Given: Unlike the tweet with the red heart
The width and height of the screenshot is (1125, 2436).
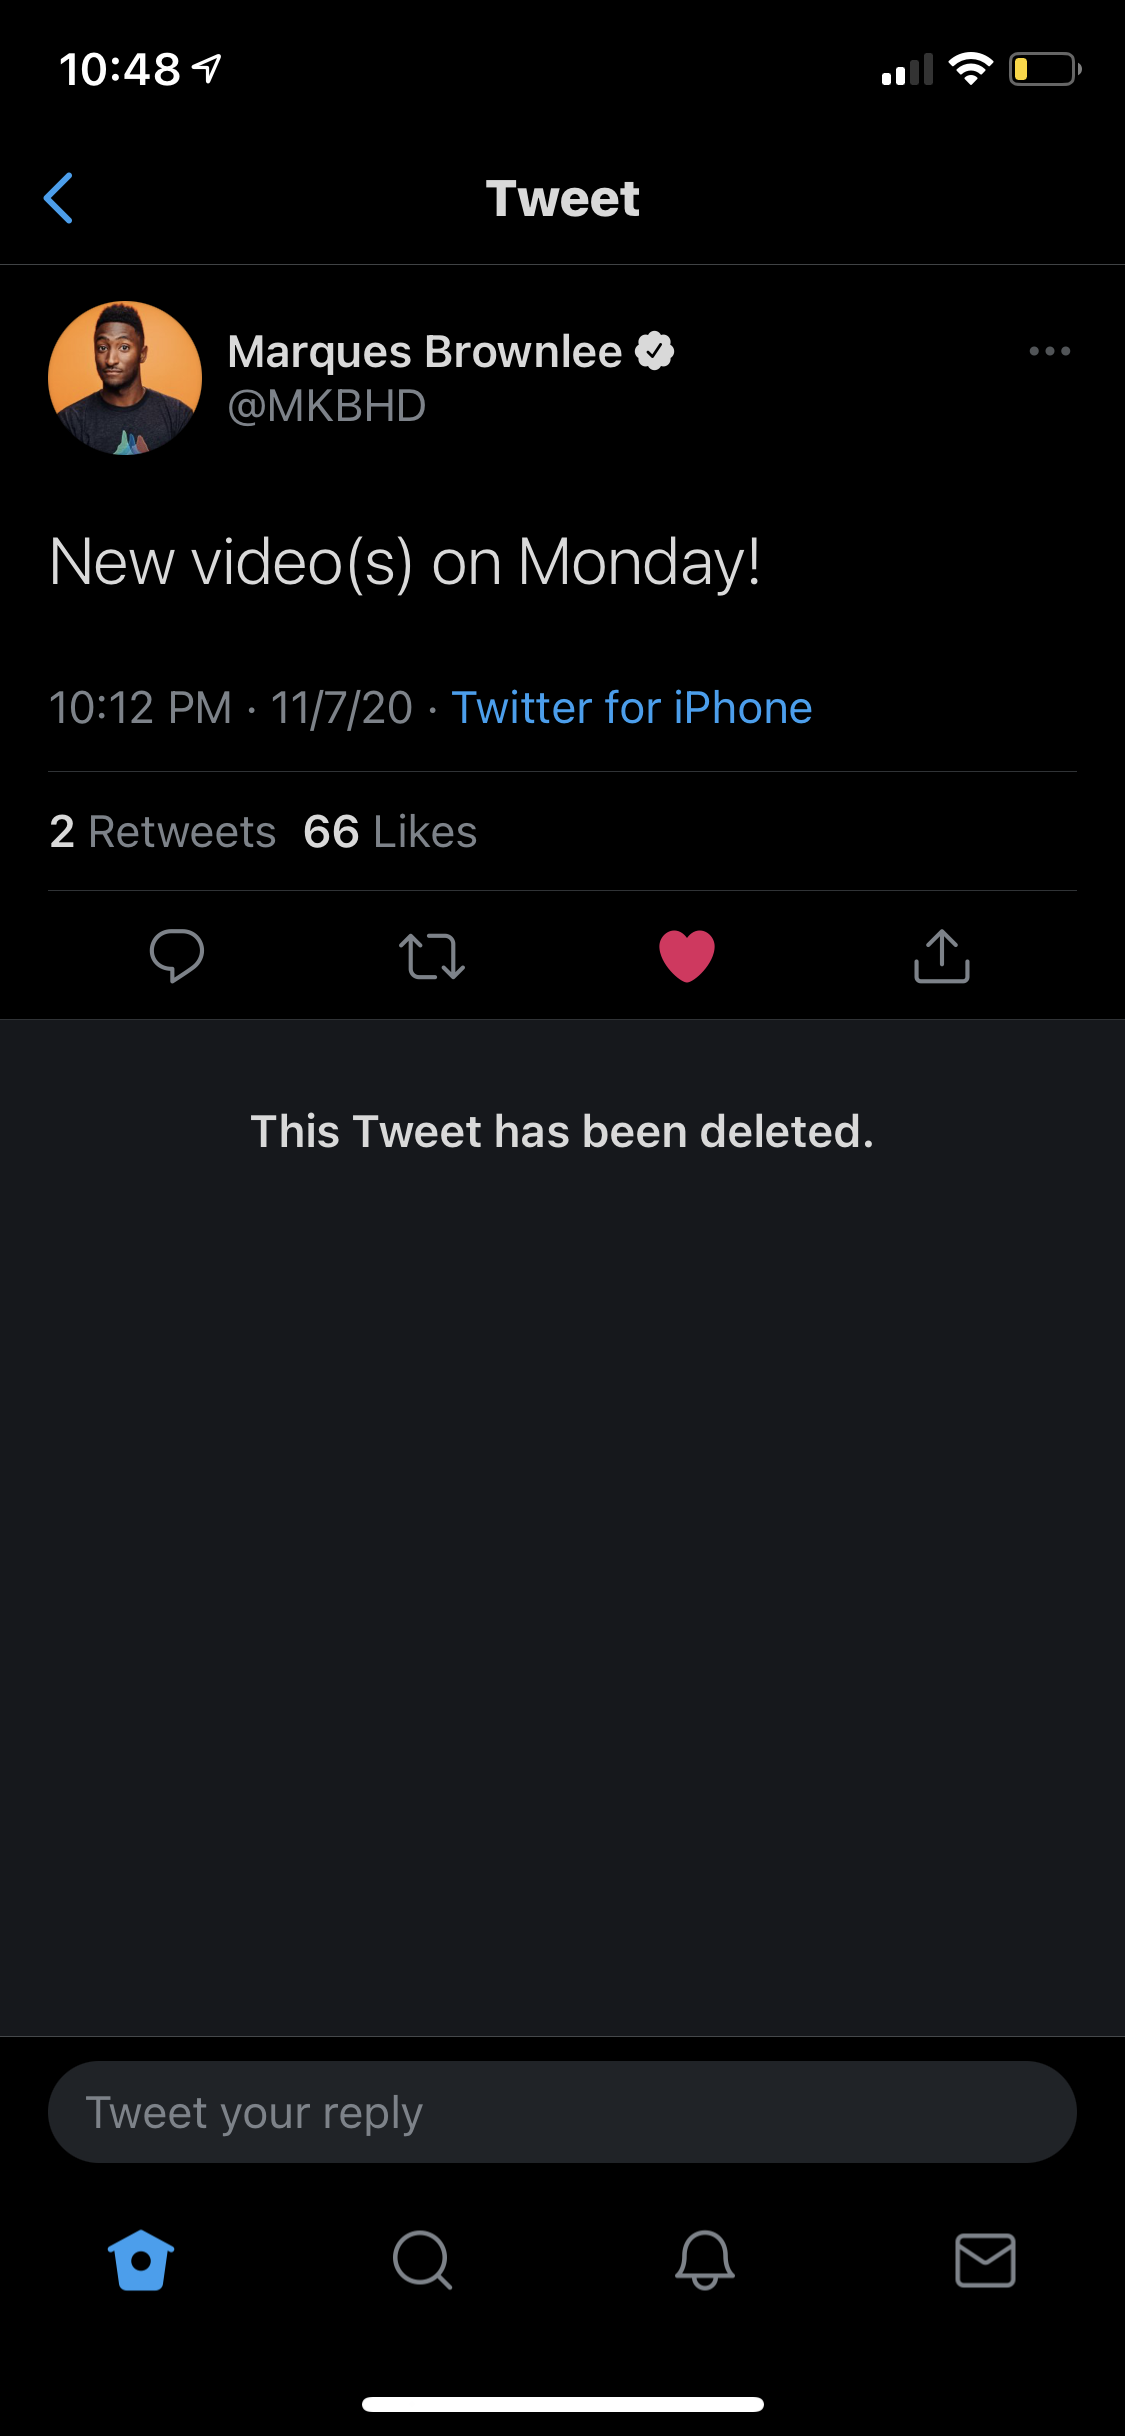Looking at the screenshot, I should pos(687,956).
